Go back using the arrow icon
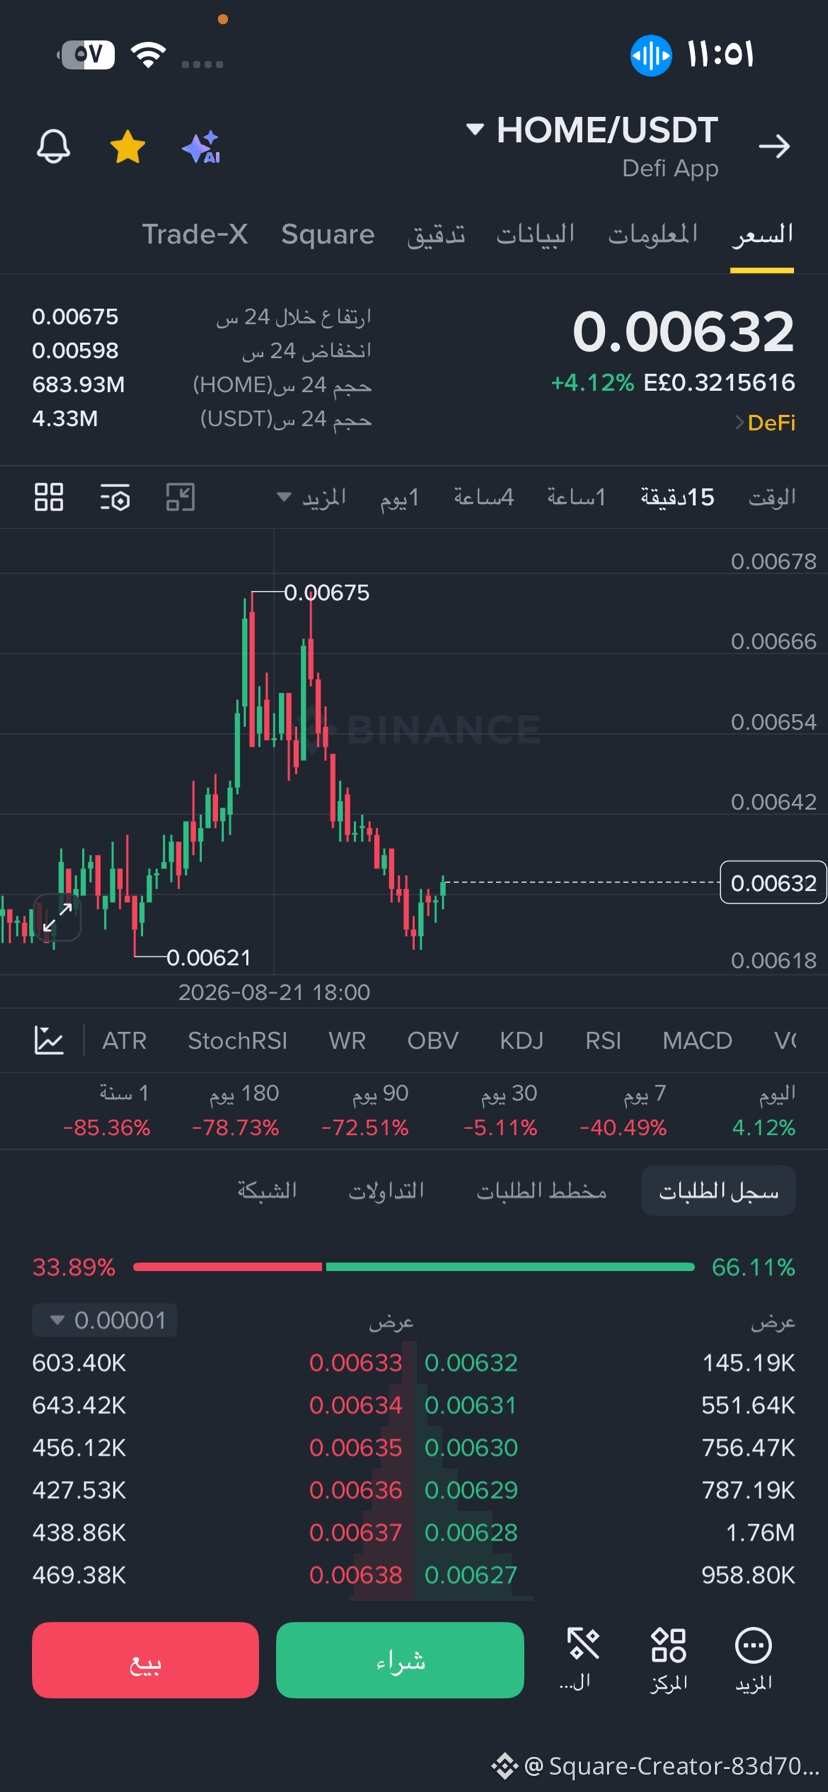Image resolution: width=828 pixels, height=1792 pixels. (x=774, y=147)
